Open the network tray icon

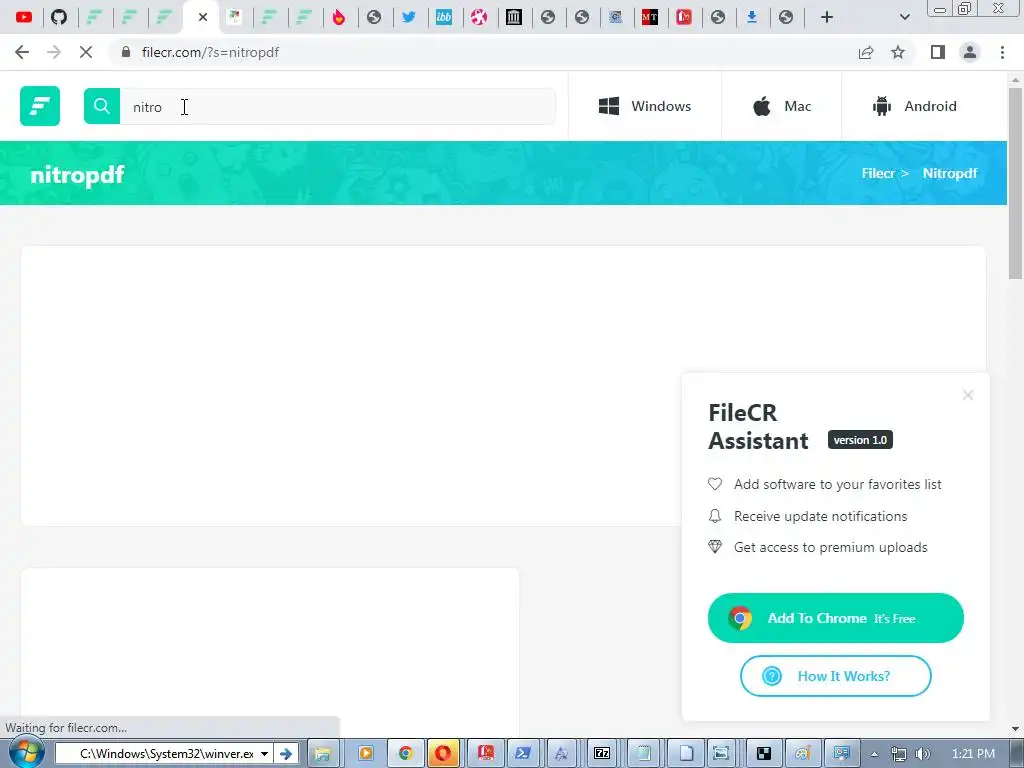click(x=899, y=754)
